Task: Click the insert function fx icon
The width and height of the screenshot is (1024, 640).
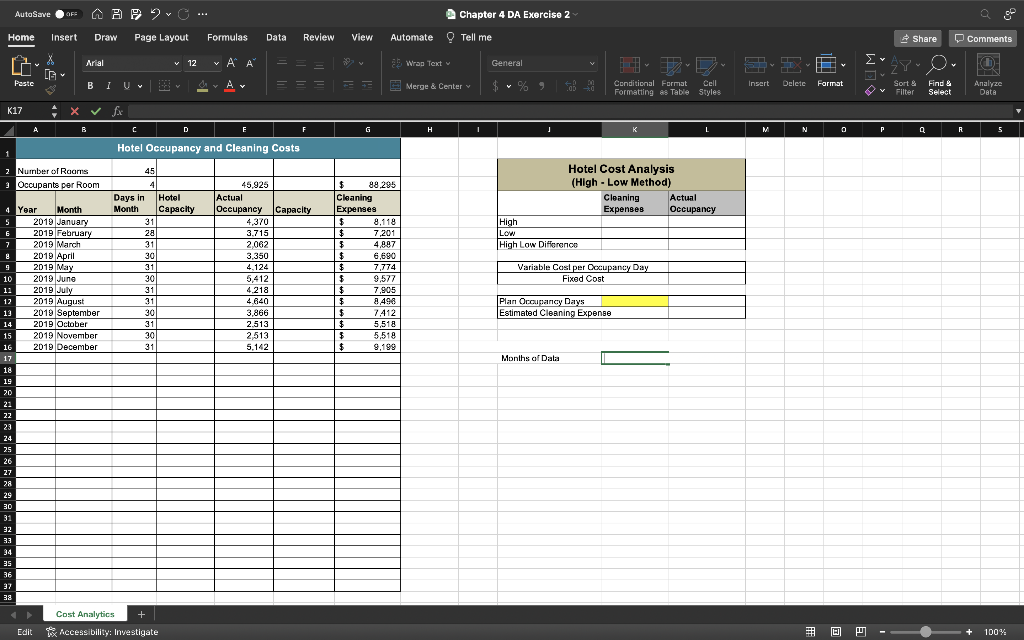Action: pyautogui.click(x=119, y=113)
